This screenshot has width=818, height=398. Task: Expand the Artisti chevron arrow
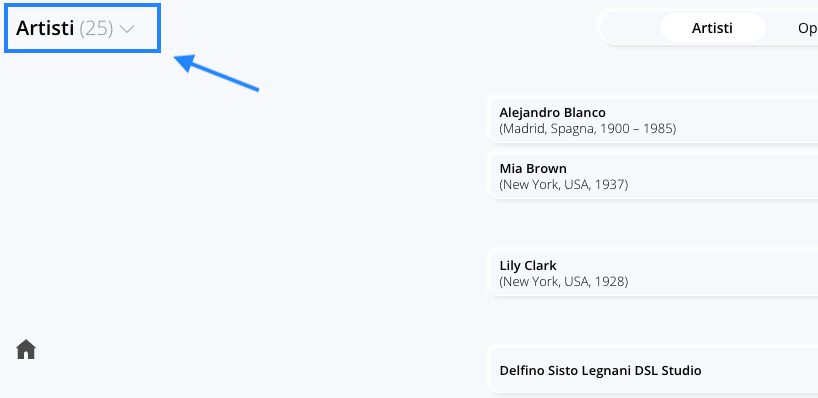point(127,29)
